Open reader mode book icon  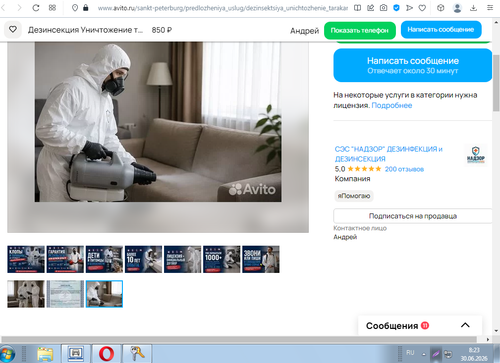click(357, 8)
